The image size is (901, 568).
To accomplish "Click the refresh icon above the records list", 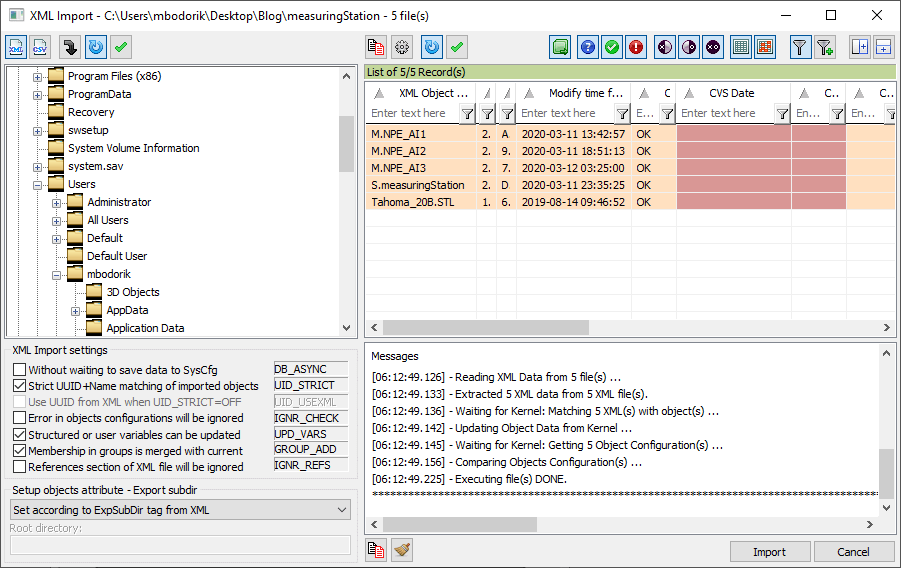I will [432, 47].
